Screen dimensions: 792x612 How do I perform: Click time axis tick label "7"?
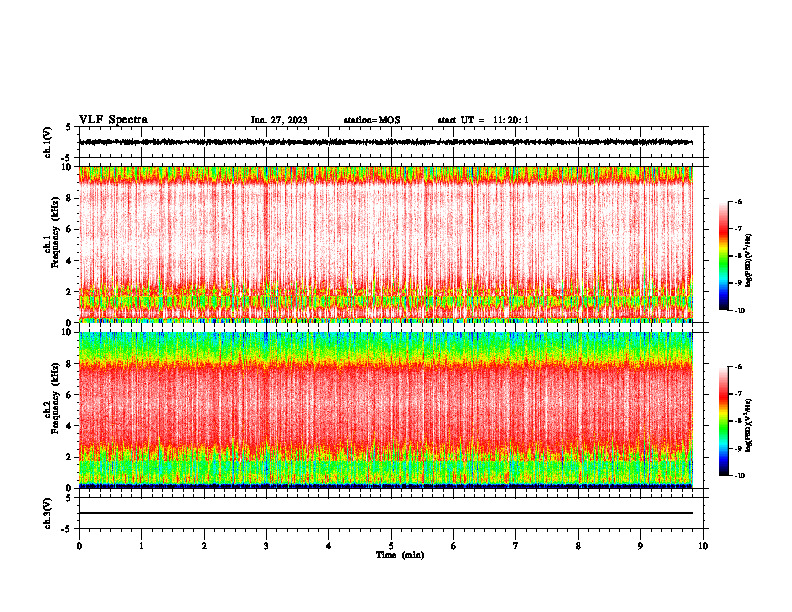tap(516, 546)
